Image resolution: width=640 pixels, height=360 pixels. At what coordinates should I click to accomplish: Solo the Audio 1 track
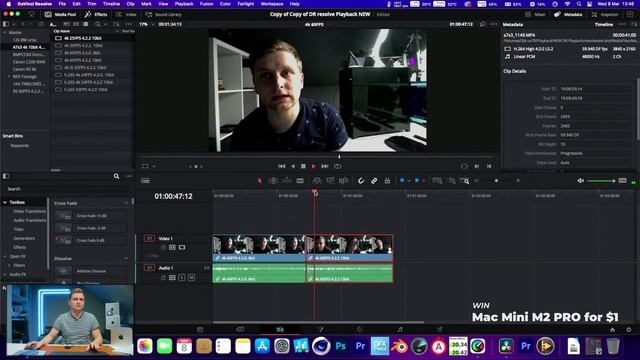pyautogui.click(x=182, y=278)
